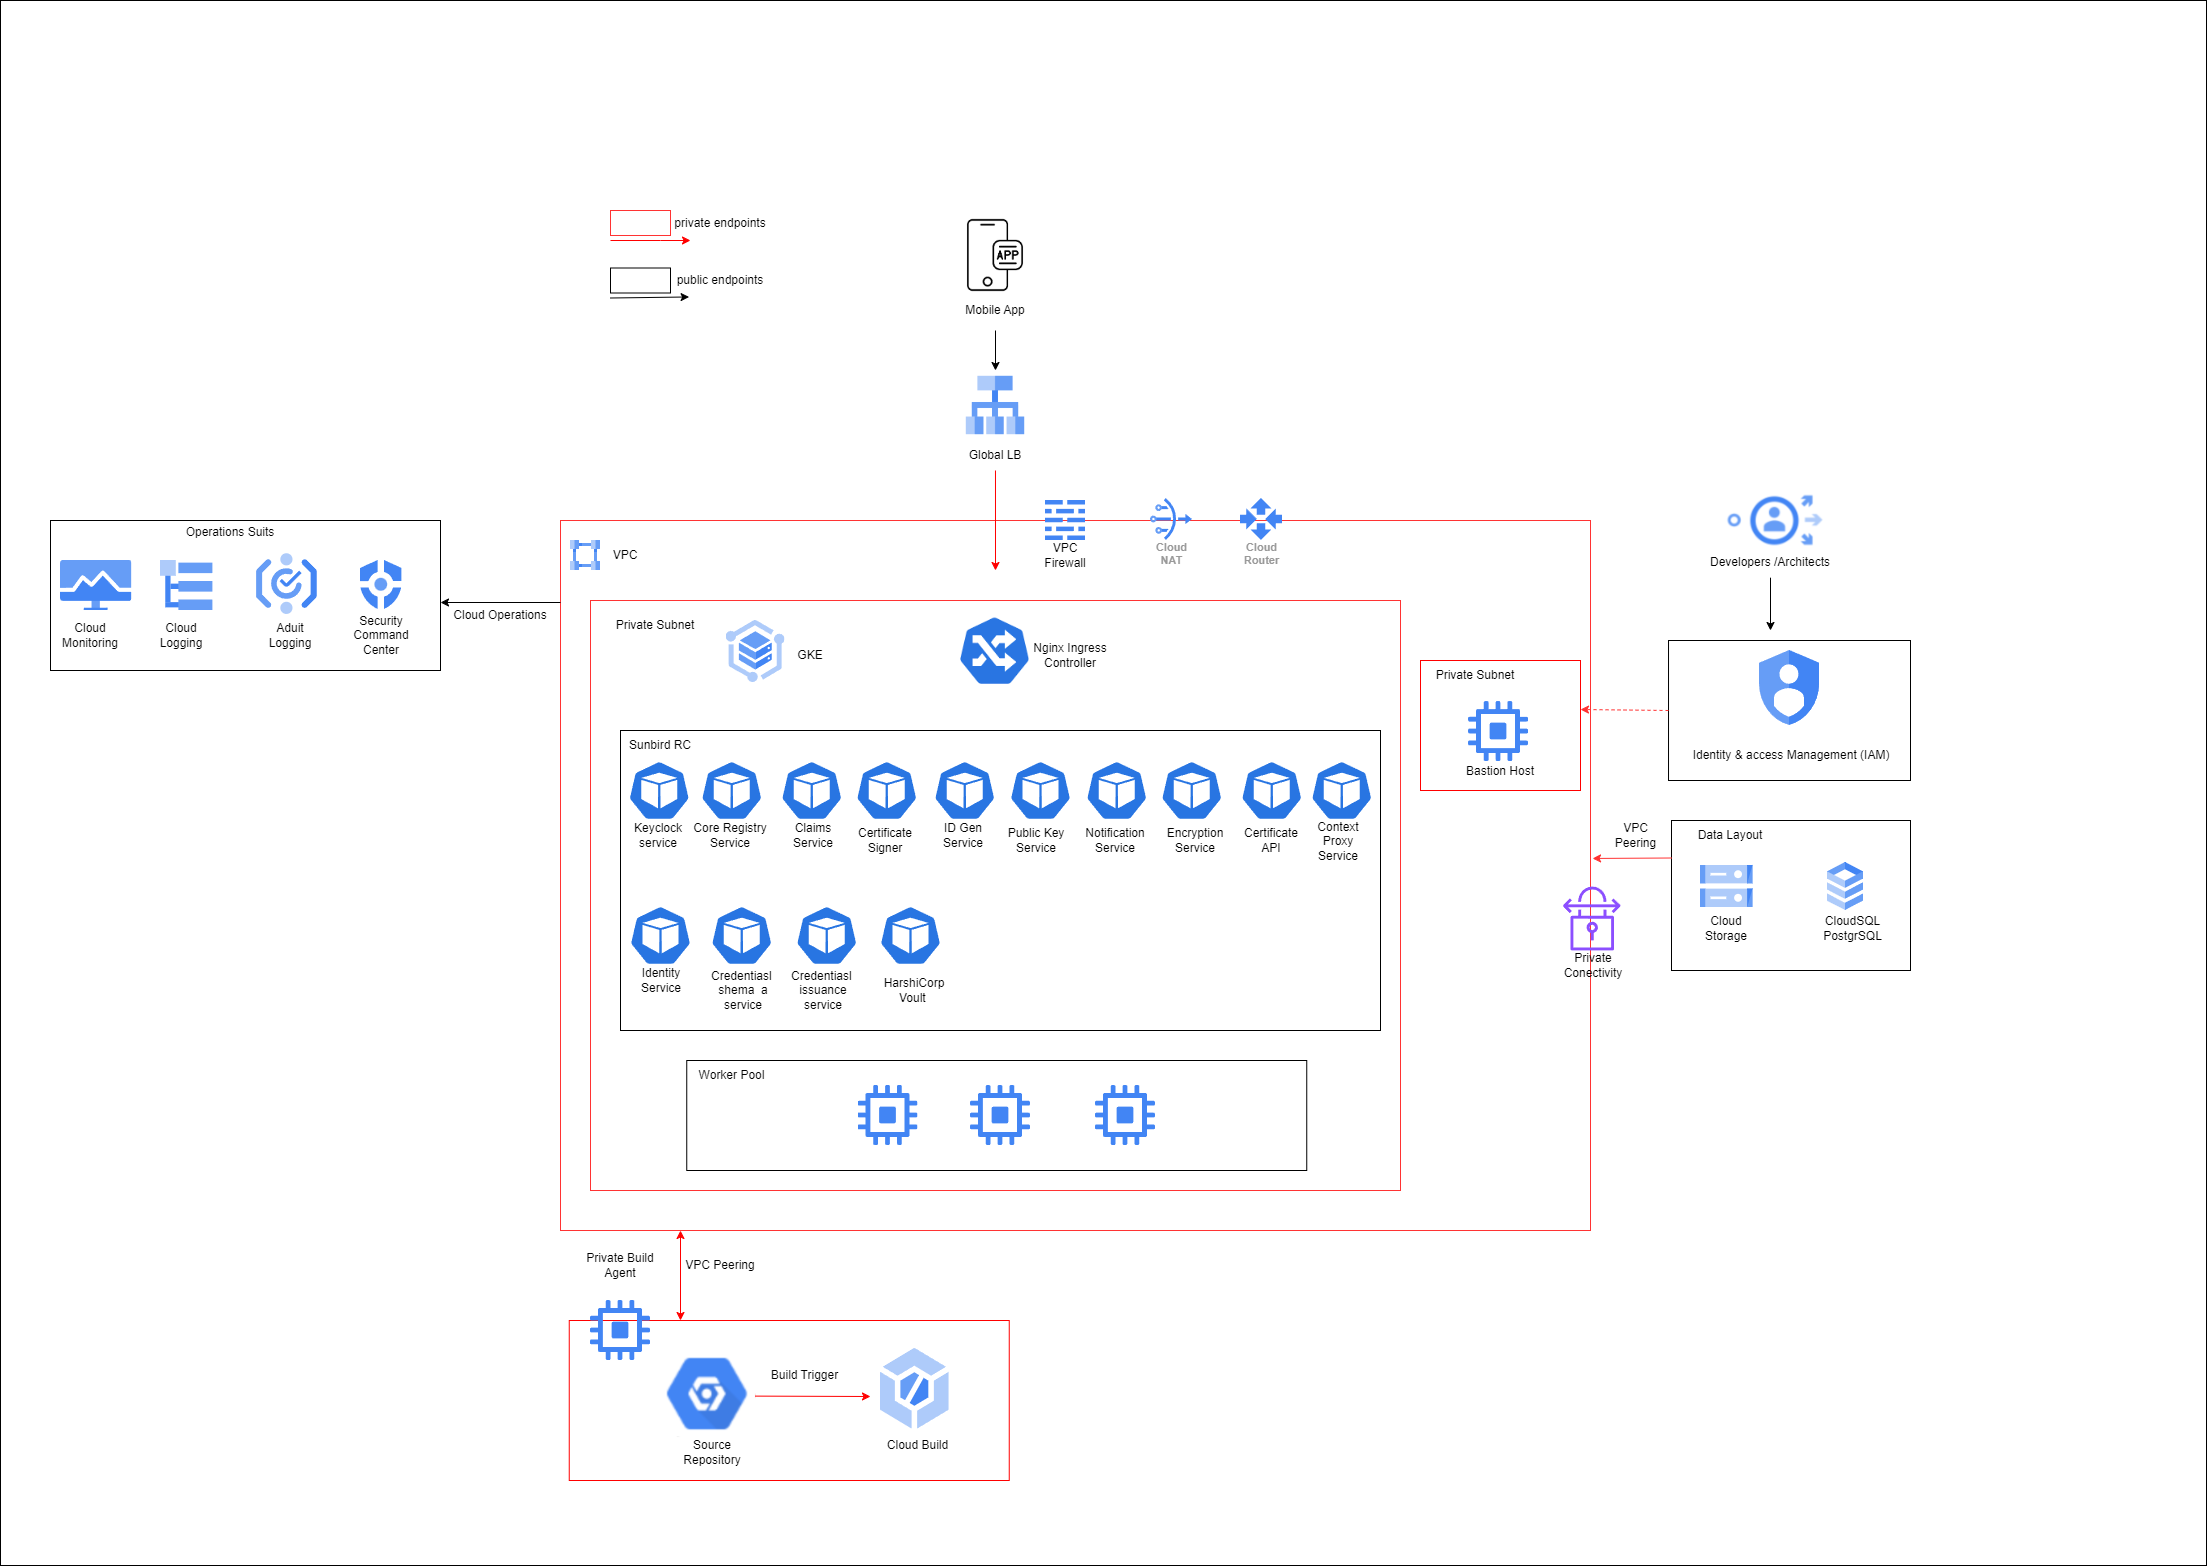Select the Security Command Center icon
This screenshot has height=1566, width=2207.
click(380, 584)
